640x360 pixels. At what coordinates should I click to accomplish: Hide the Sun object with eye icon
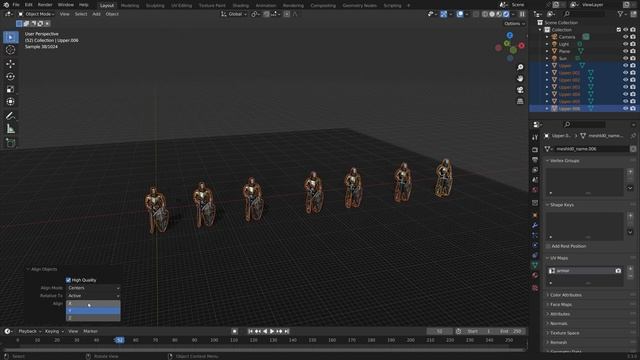[x=625, y=58]
